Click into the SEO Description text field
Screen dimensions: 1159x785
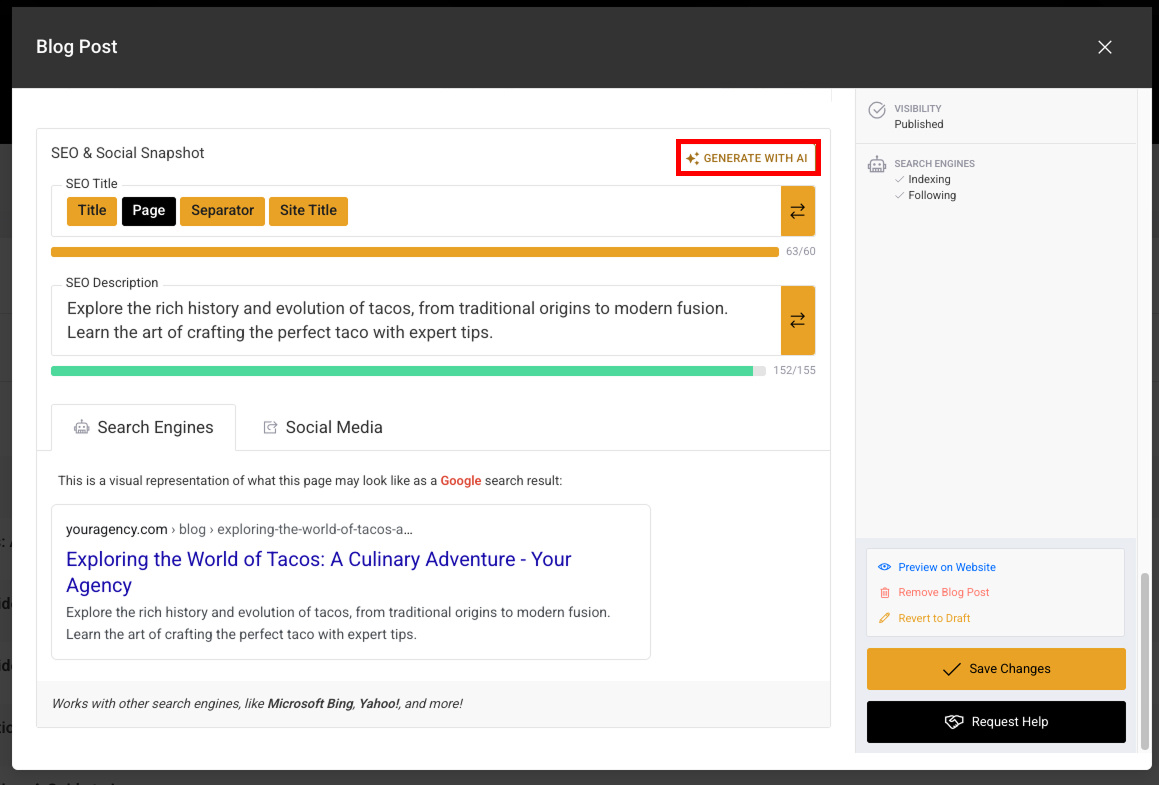pos(416,320)
